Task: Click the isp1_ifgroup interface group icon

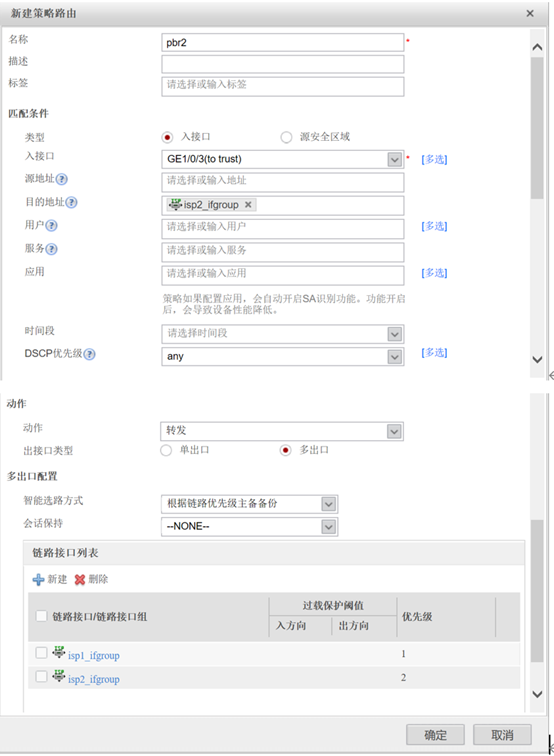Action: tap(58, 653)
